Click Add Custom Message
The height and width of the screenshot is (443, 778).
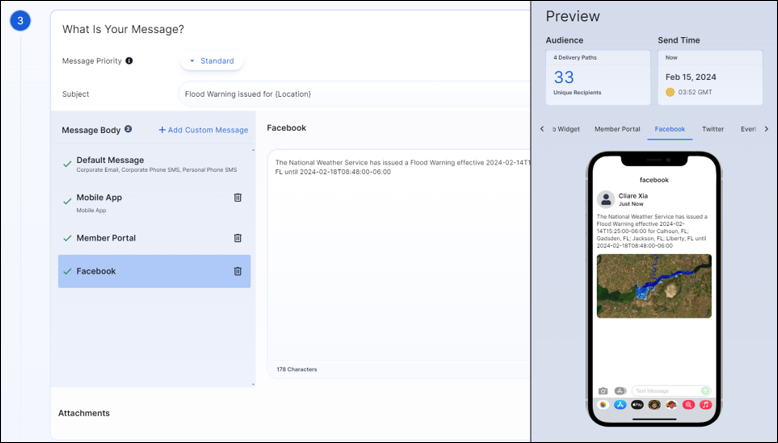coord(203,130)
